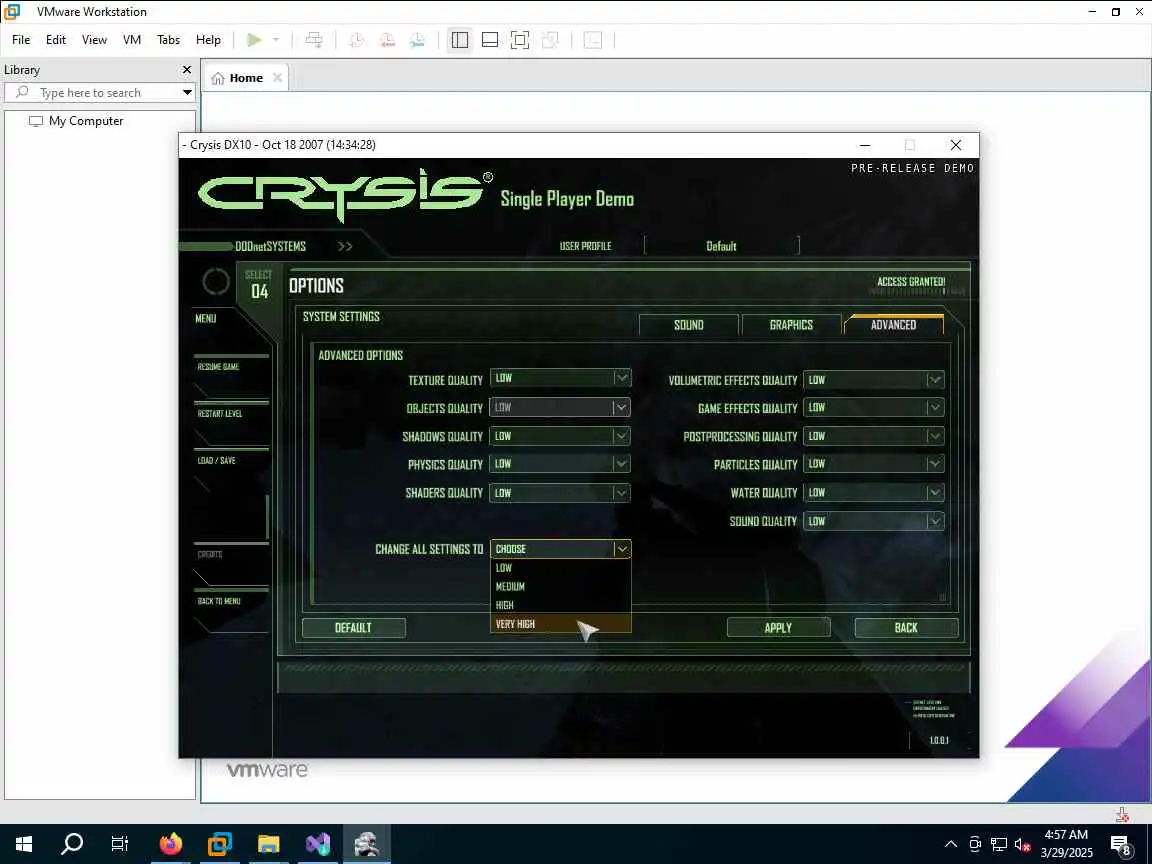This screenshot has height=864, width=1152.
Task: Open the Edit menu
Action: (x=56, y=40)
